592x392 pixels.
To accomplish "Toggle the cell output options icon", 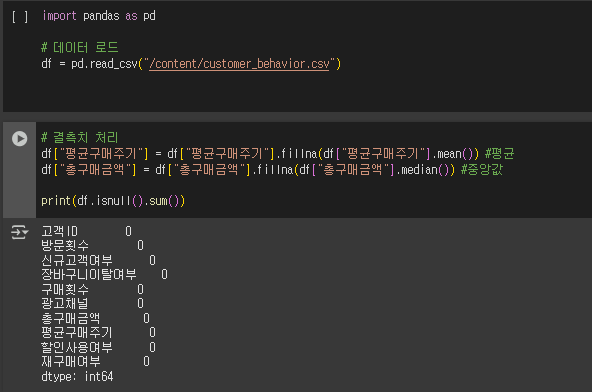I will coord(19,232).
